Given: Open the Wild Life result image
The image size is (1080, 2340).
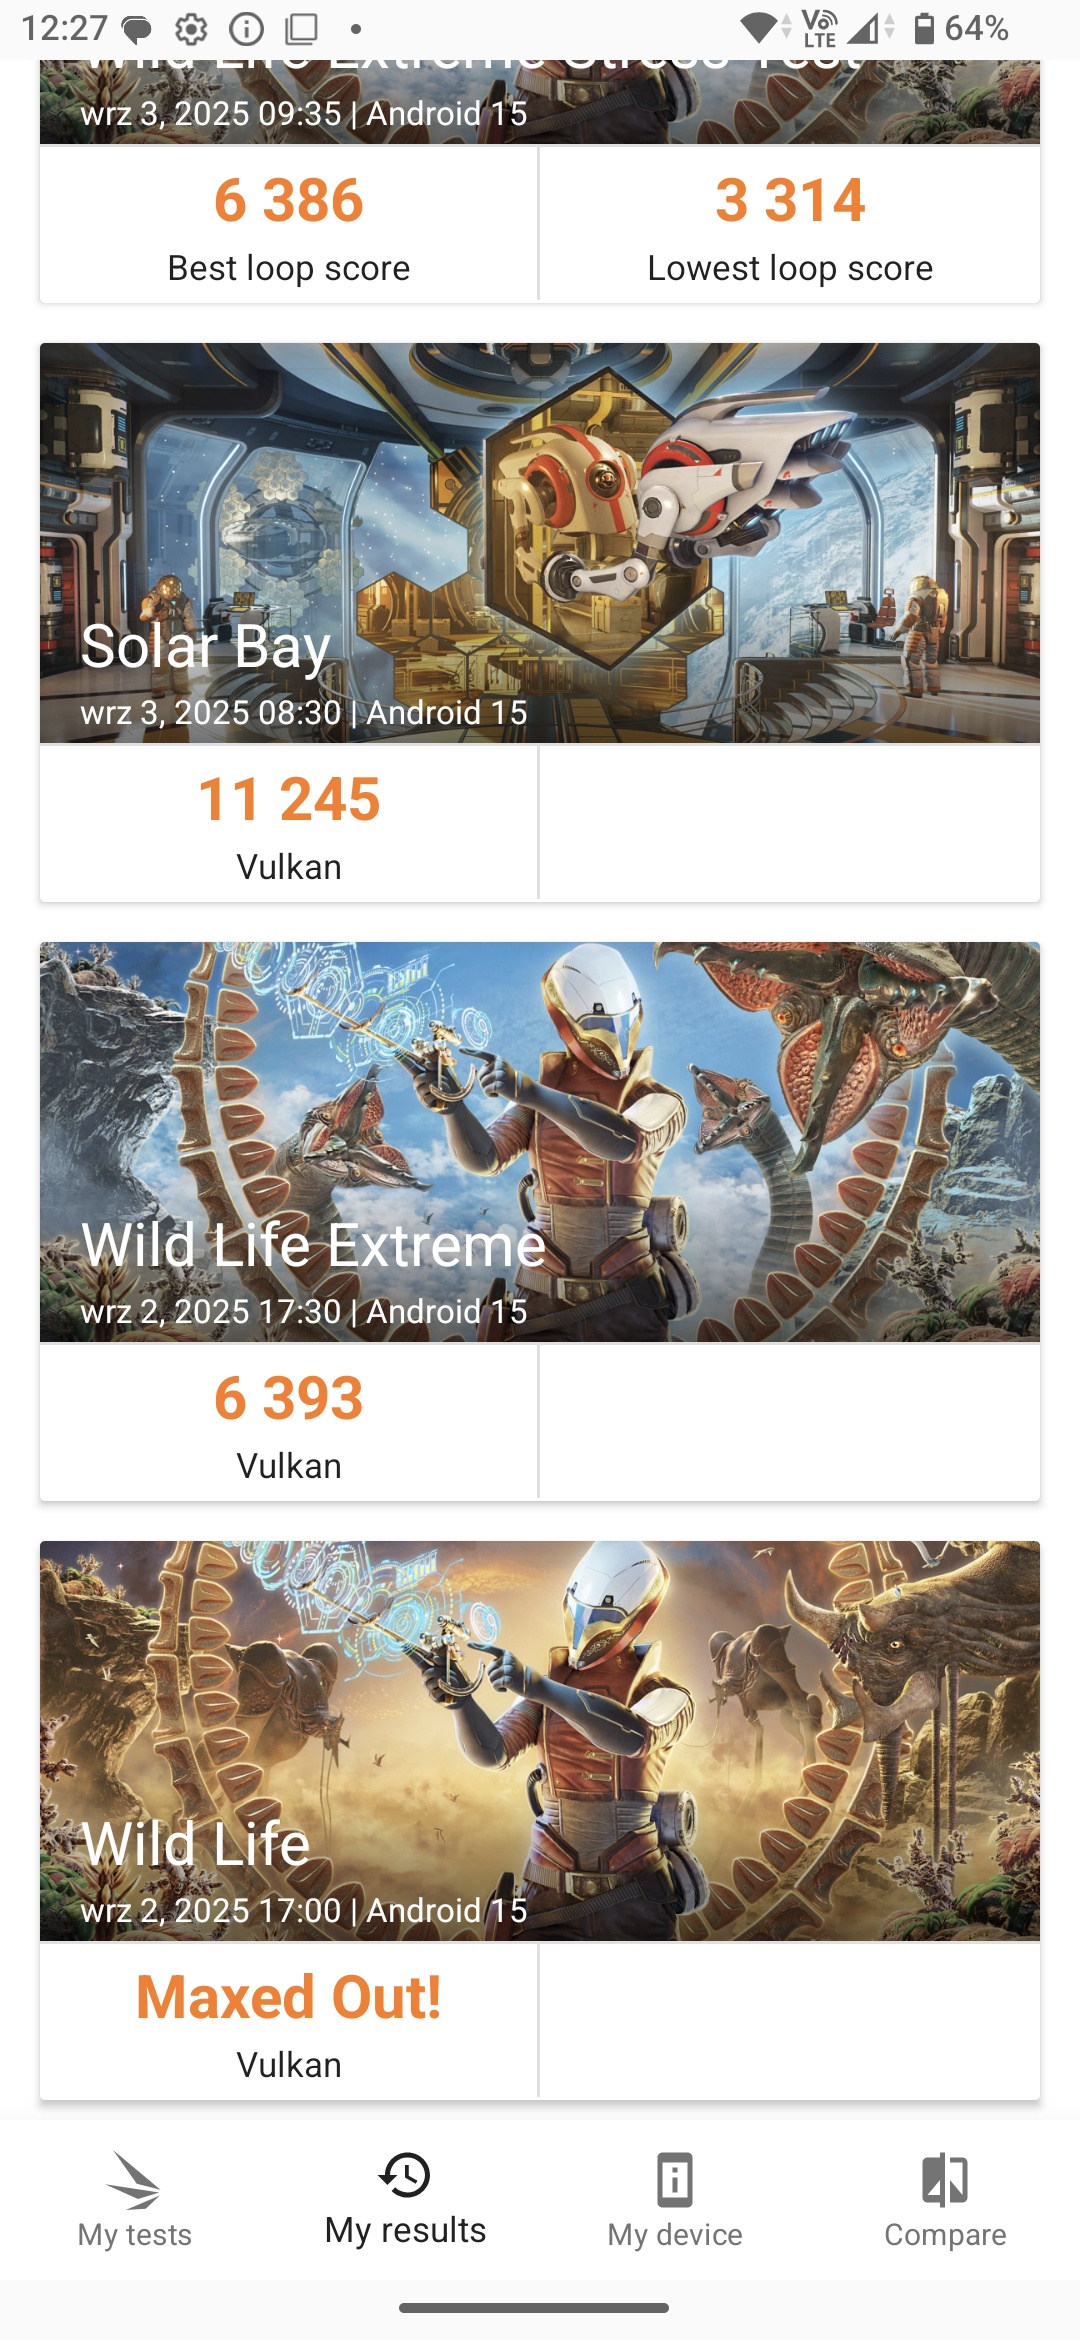Looking at the screenshot, I should tap(540, 1741).
